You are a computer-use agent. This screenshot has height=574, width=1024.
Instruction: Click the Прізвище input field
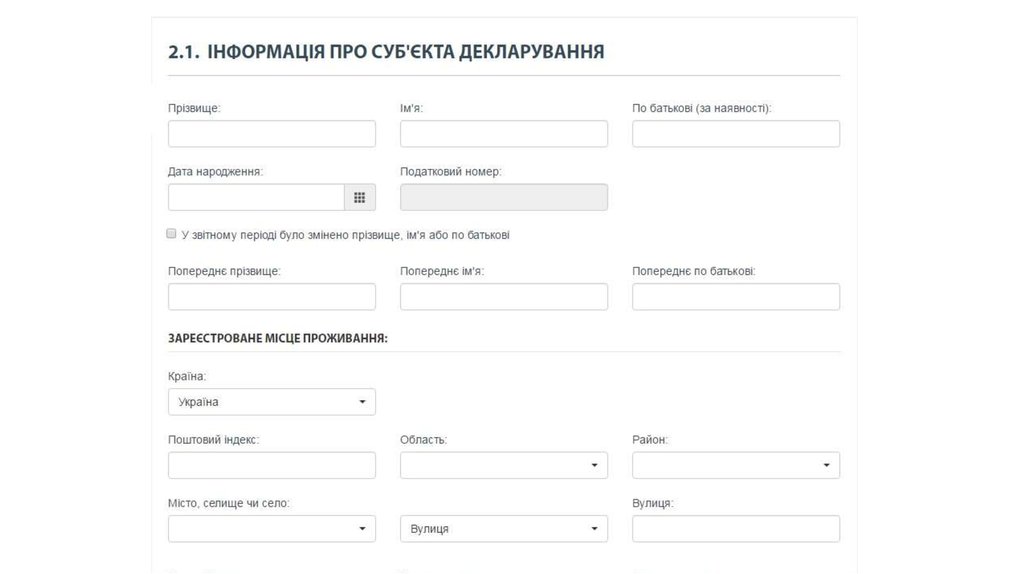click(272, 134)
